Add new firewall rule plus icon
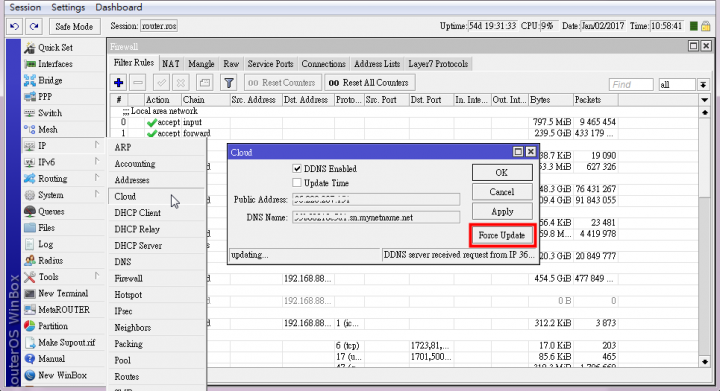The width and height of the screenshot is (720, 391). 118,83
